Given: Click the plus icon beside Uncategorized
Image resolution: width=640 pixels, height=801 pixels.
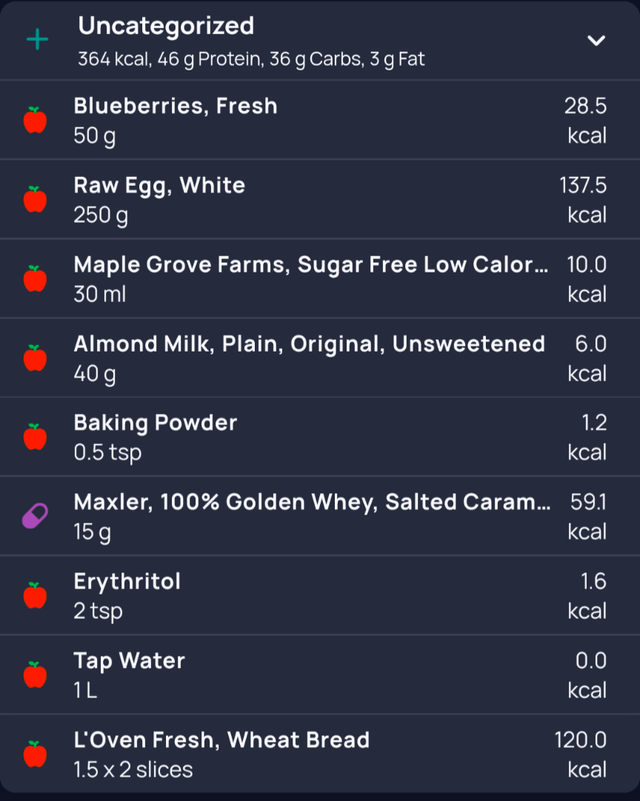Looking at the screenshot, I should [37, 40].
